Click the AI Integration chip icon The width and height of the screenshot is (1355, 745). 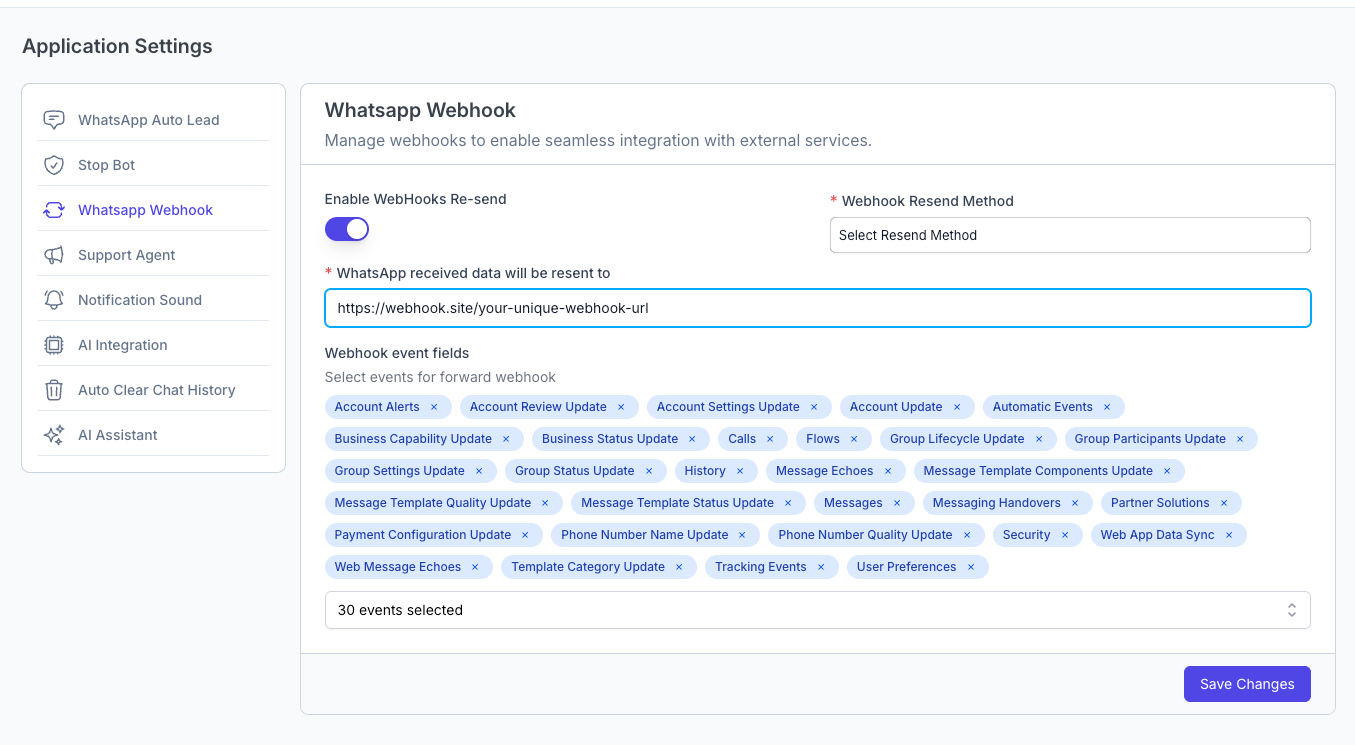coord(54,345)
